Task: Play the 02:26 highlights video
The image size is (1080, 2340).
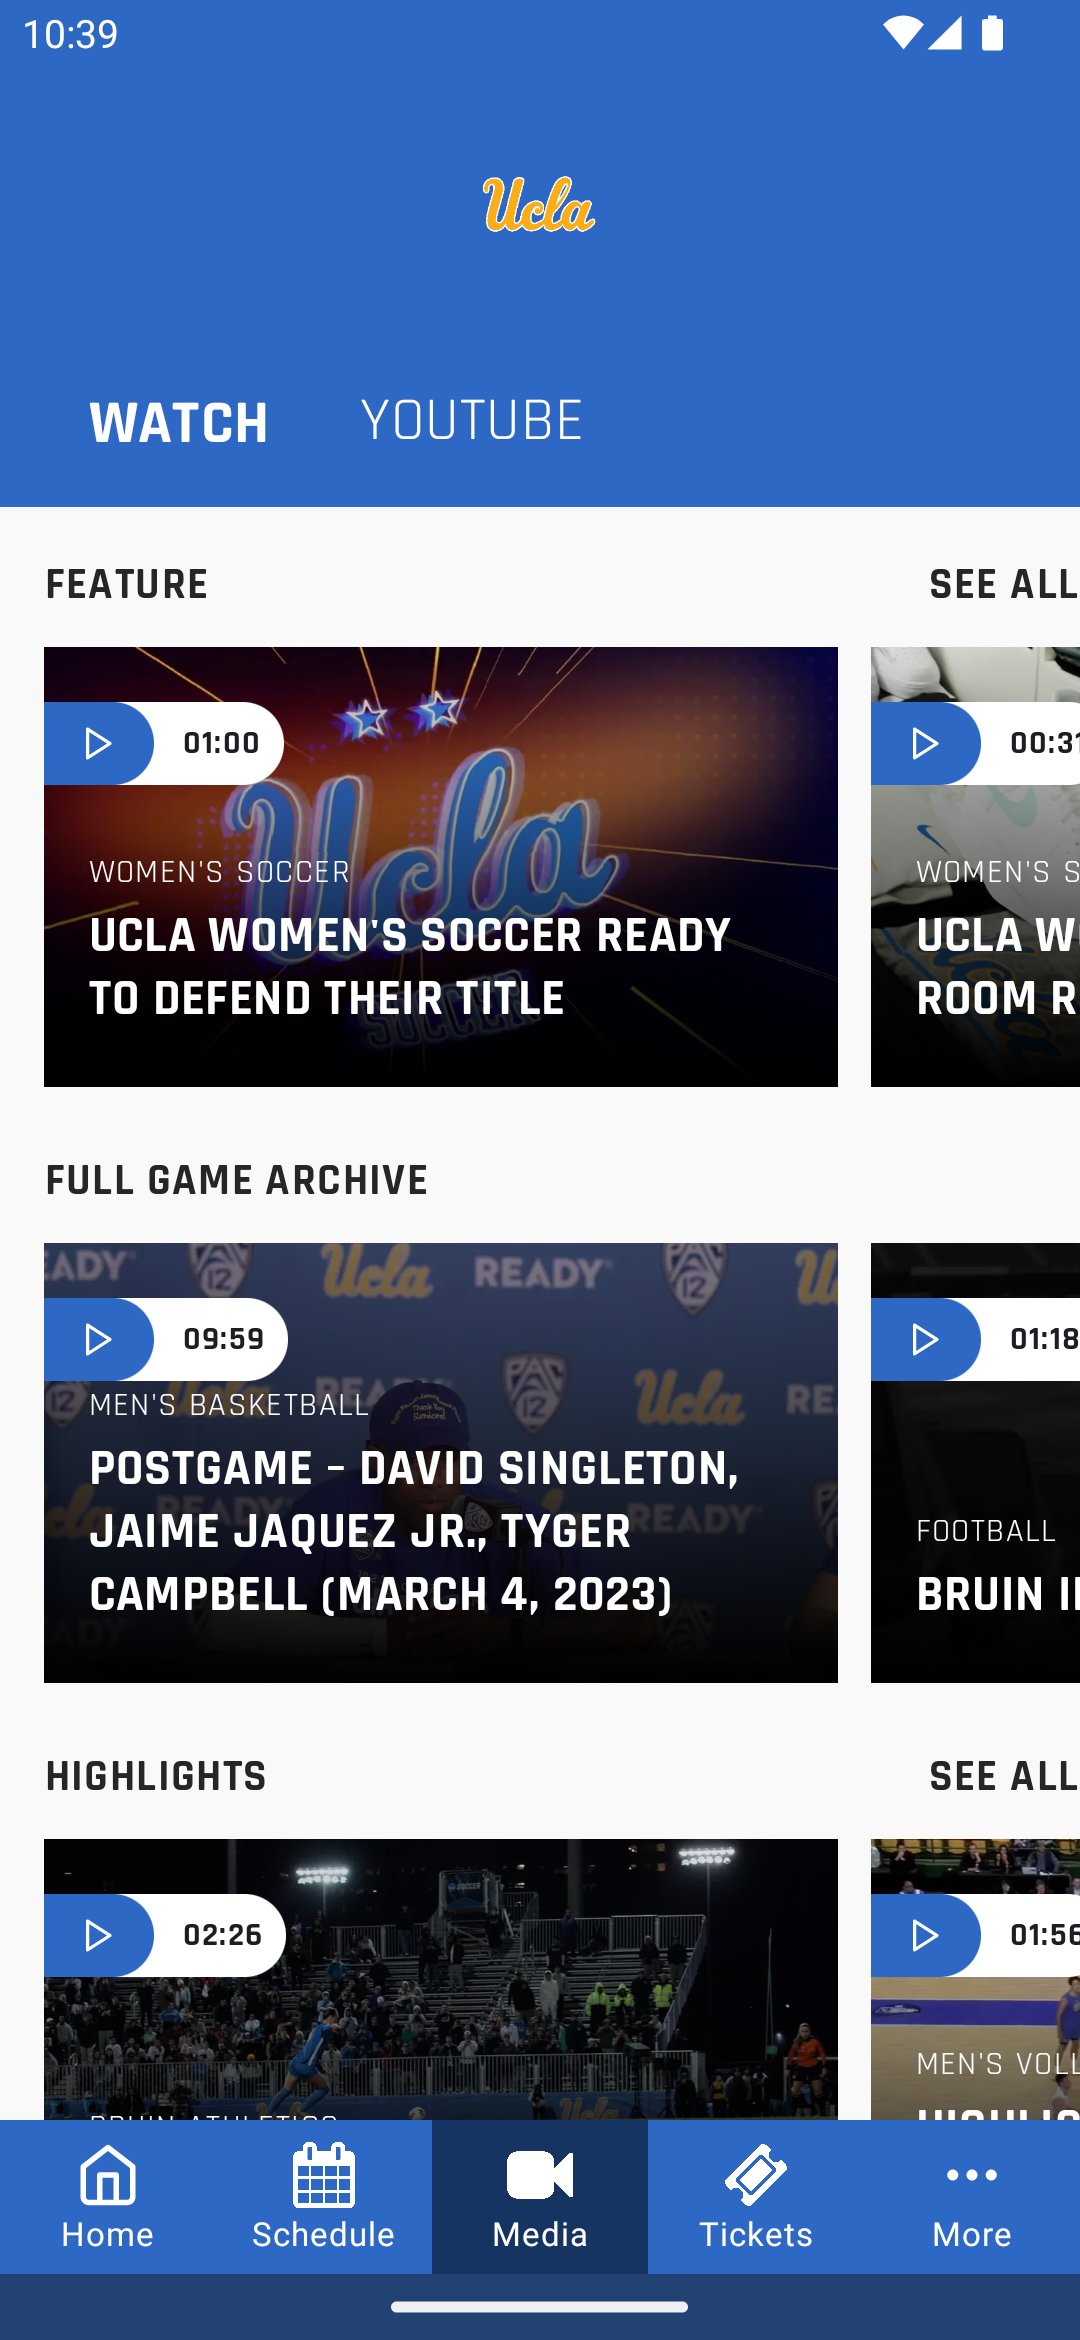Action: [98, 1935]
